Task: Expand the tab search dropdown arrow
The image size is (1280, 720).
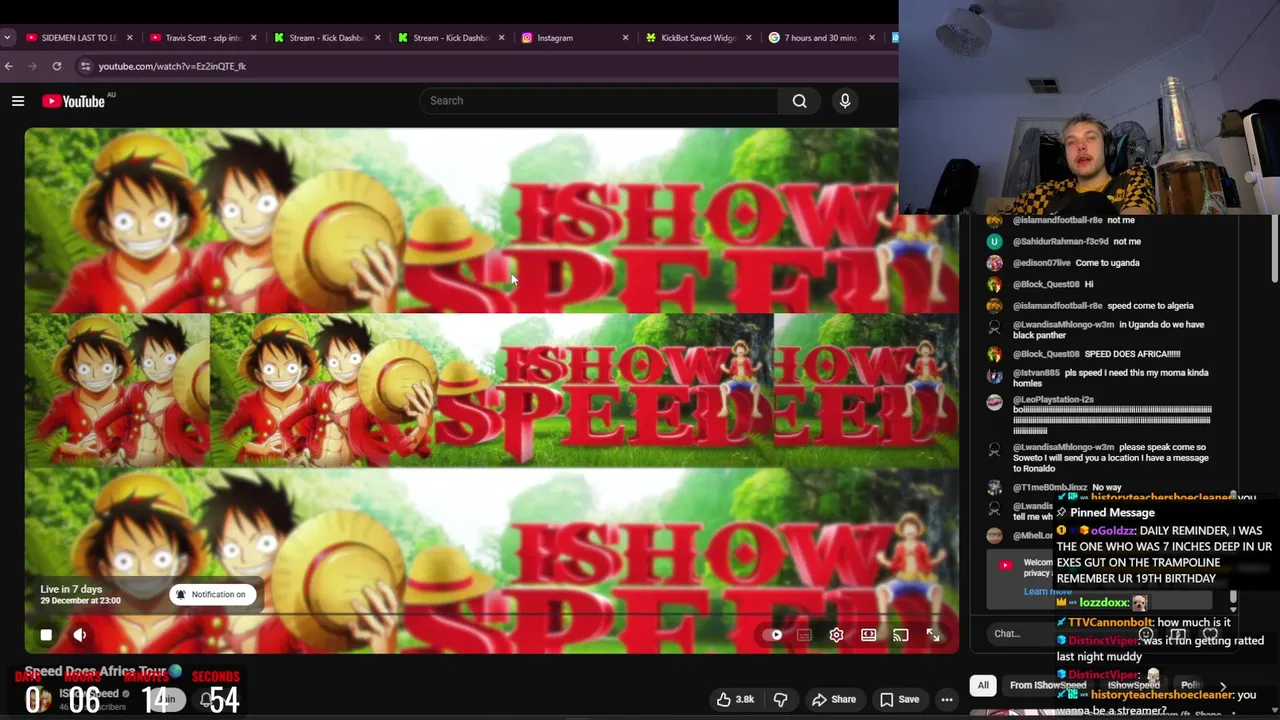Action: tap(7, 38)
